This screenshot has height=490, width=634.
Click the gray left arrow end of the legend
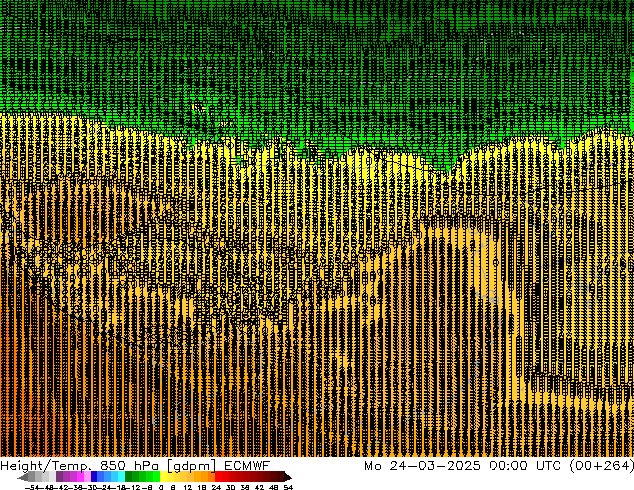pyautogui.click(x=23, y=477)
